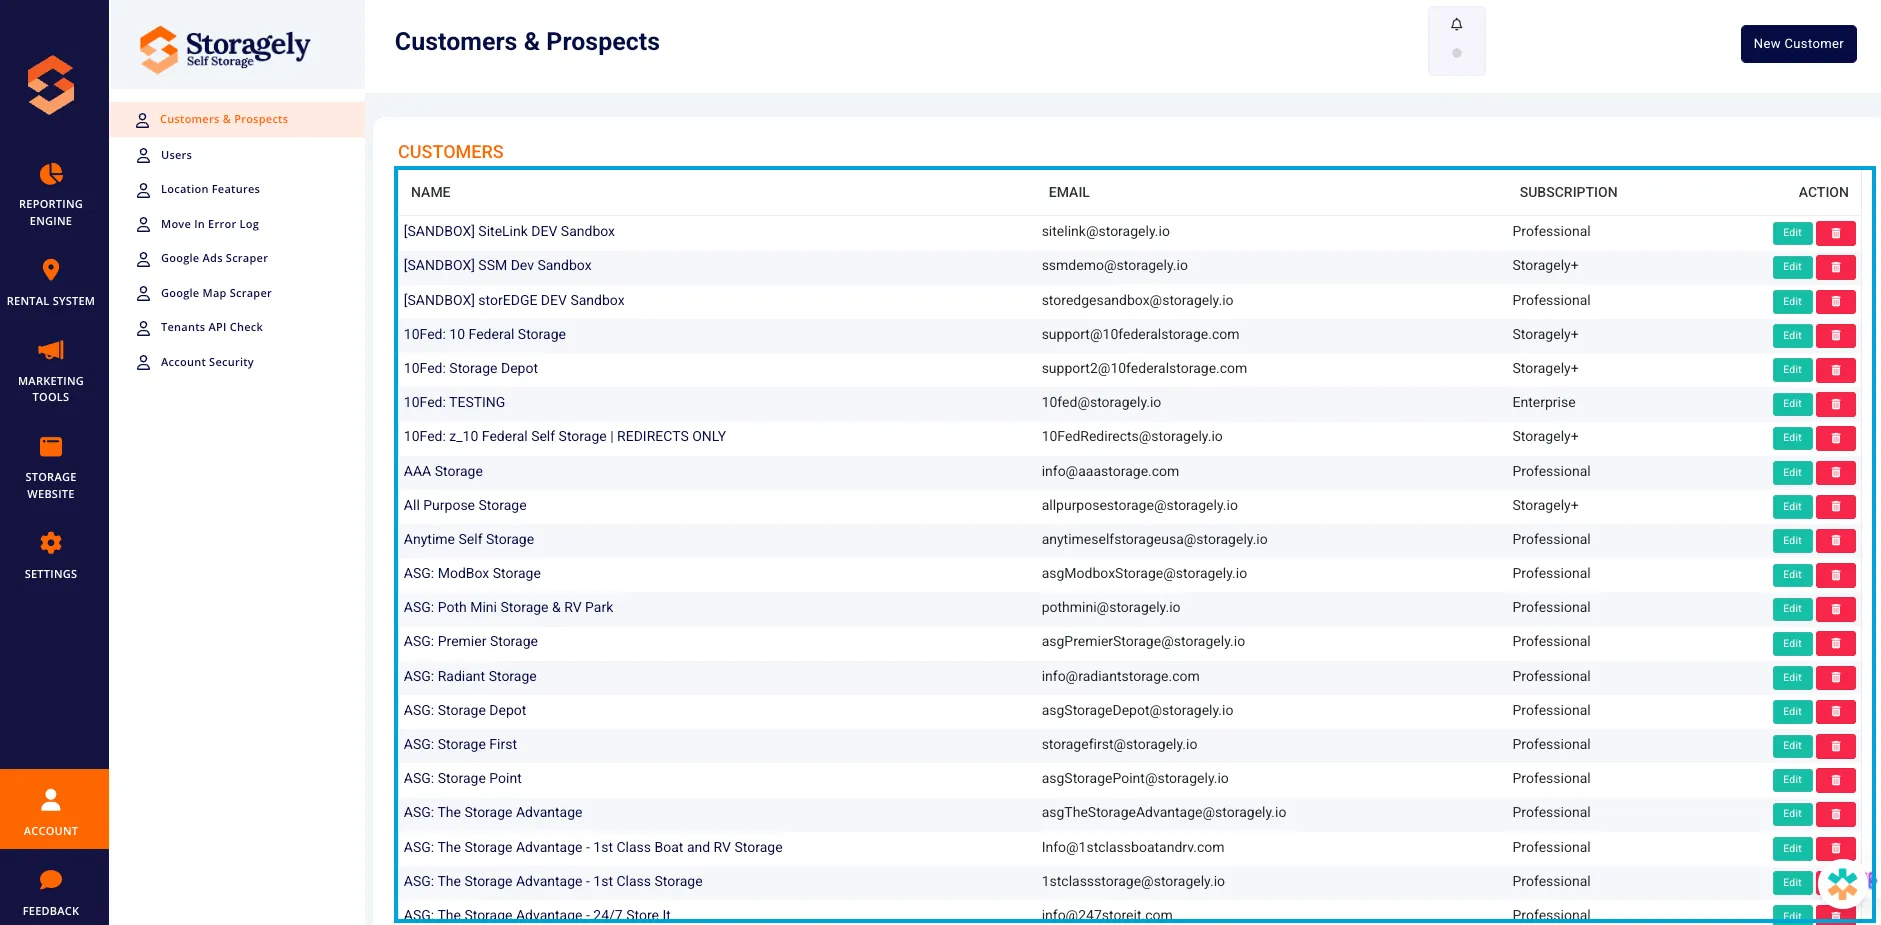The image size is (1881, 925).
Task: Delete ASG: Premier Storage customer
Action: coord(1836,643)
